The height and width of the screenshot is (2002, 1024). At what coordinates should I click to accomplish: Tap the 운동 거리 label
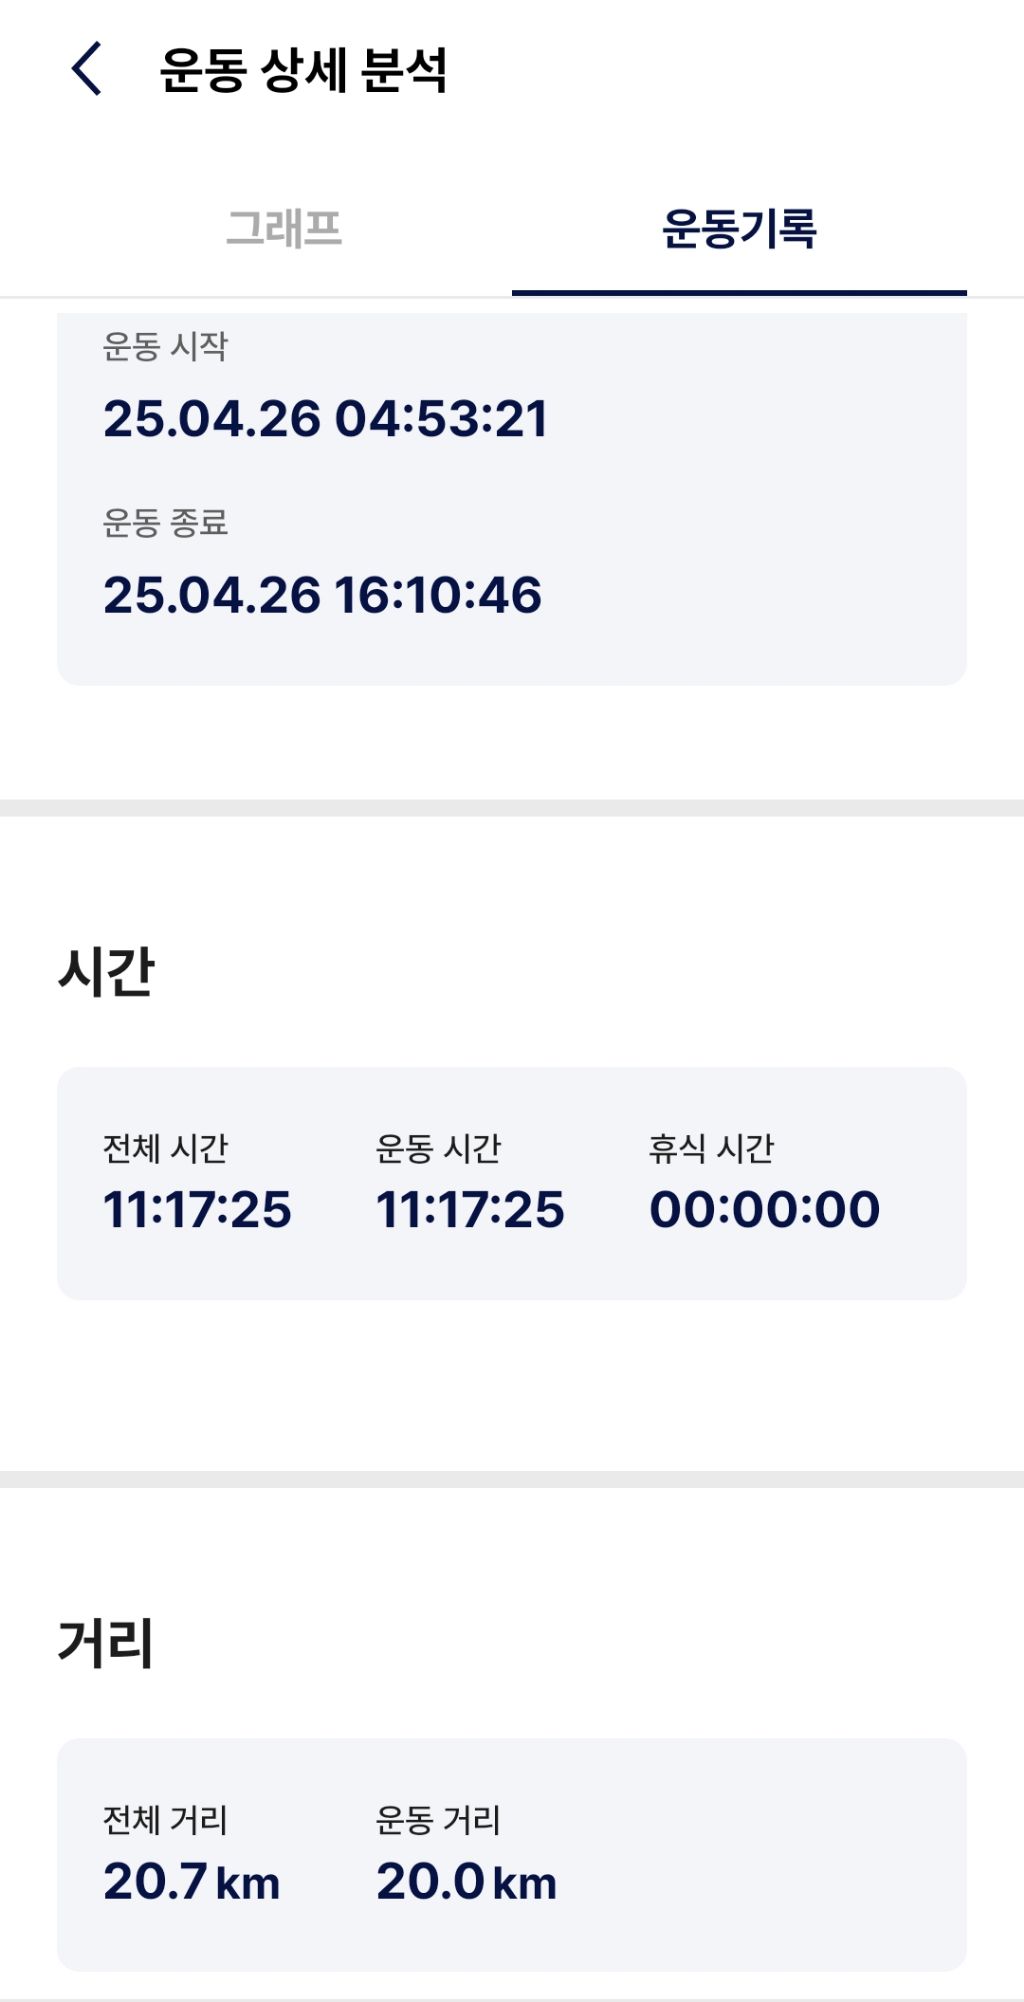pyautogui.click(x=438, y=1820)
